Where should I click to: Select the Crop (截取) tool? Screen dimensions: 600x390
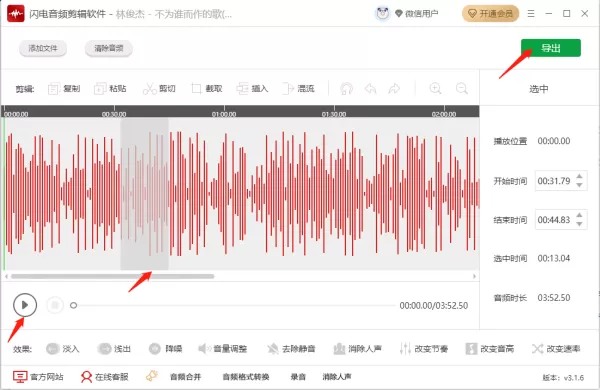(207, 89)
